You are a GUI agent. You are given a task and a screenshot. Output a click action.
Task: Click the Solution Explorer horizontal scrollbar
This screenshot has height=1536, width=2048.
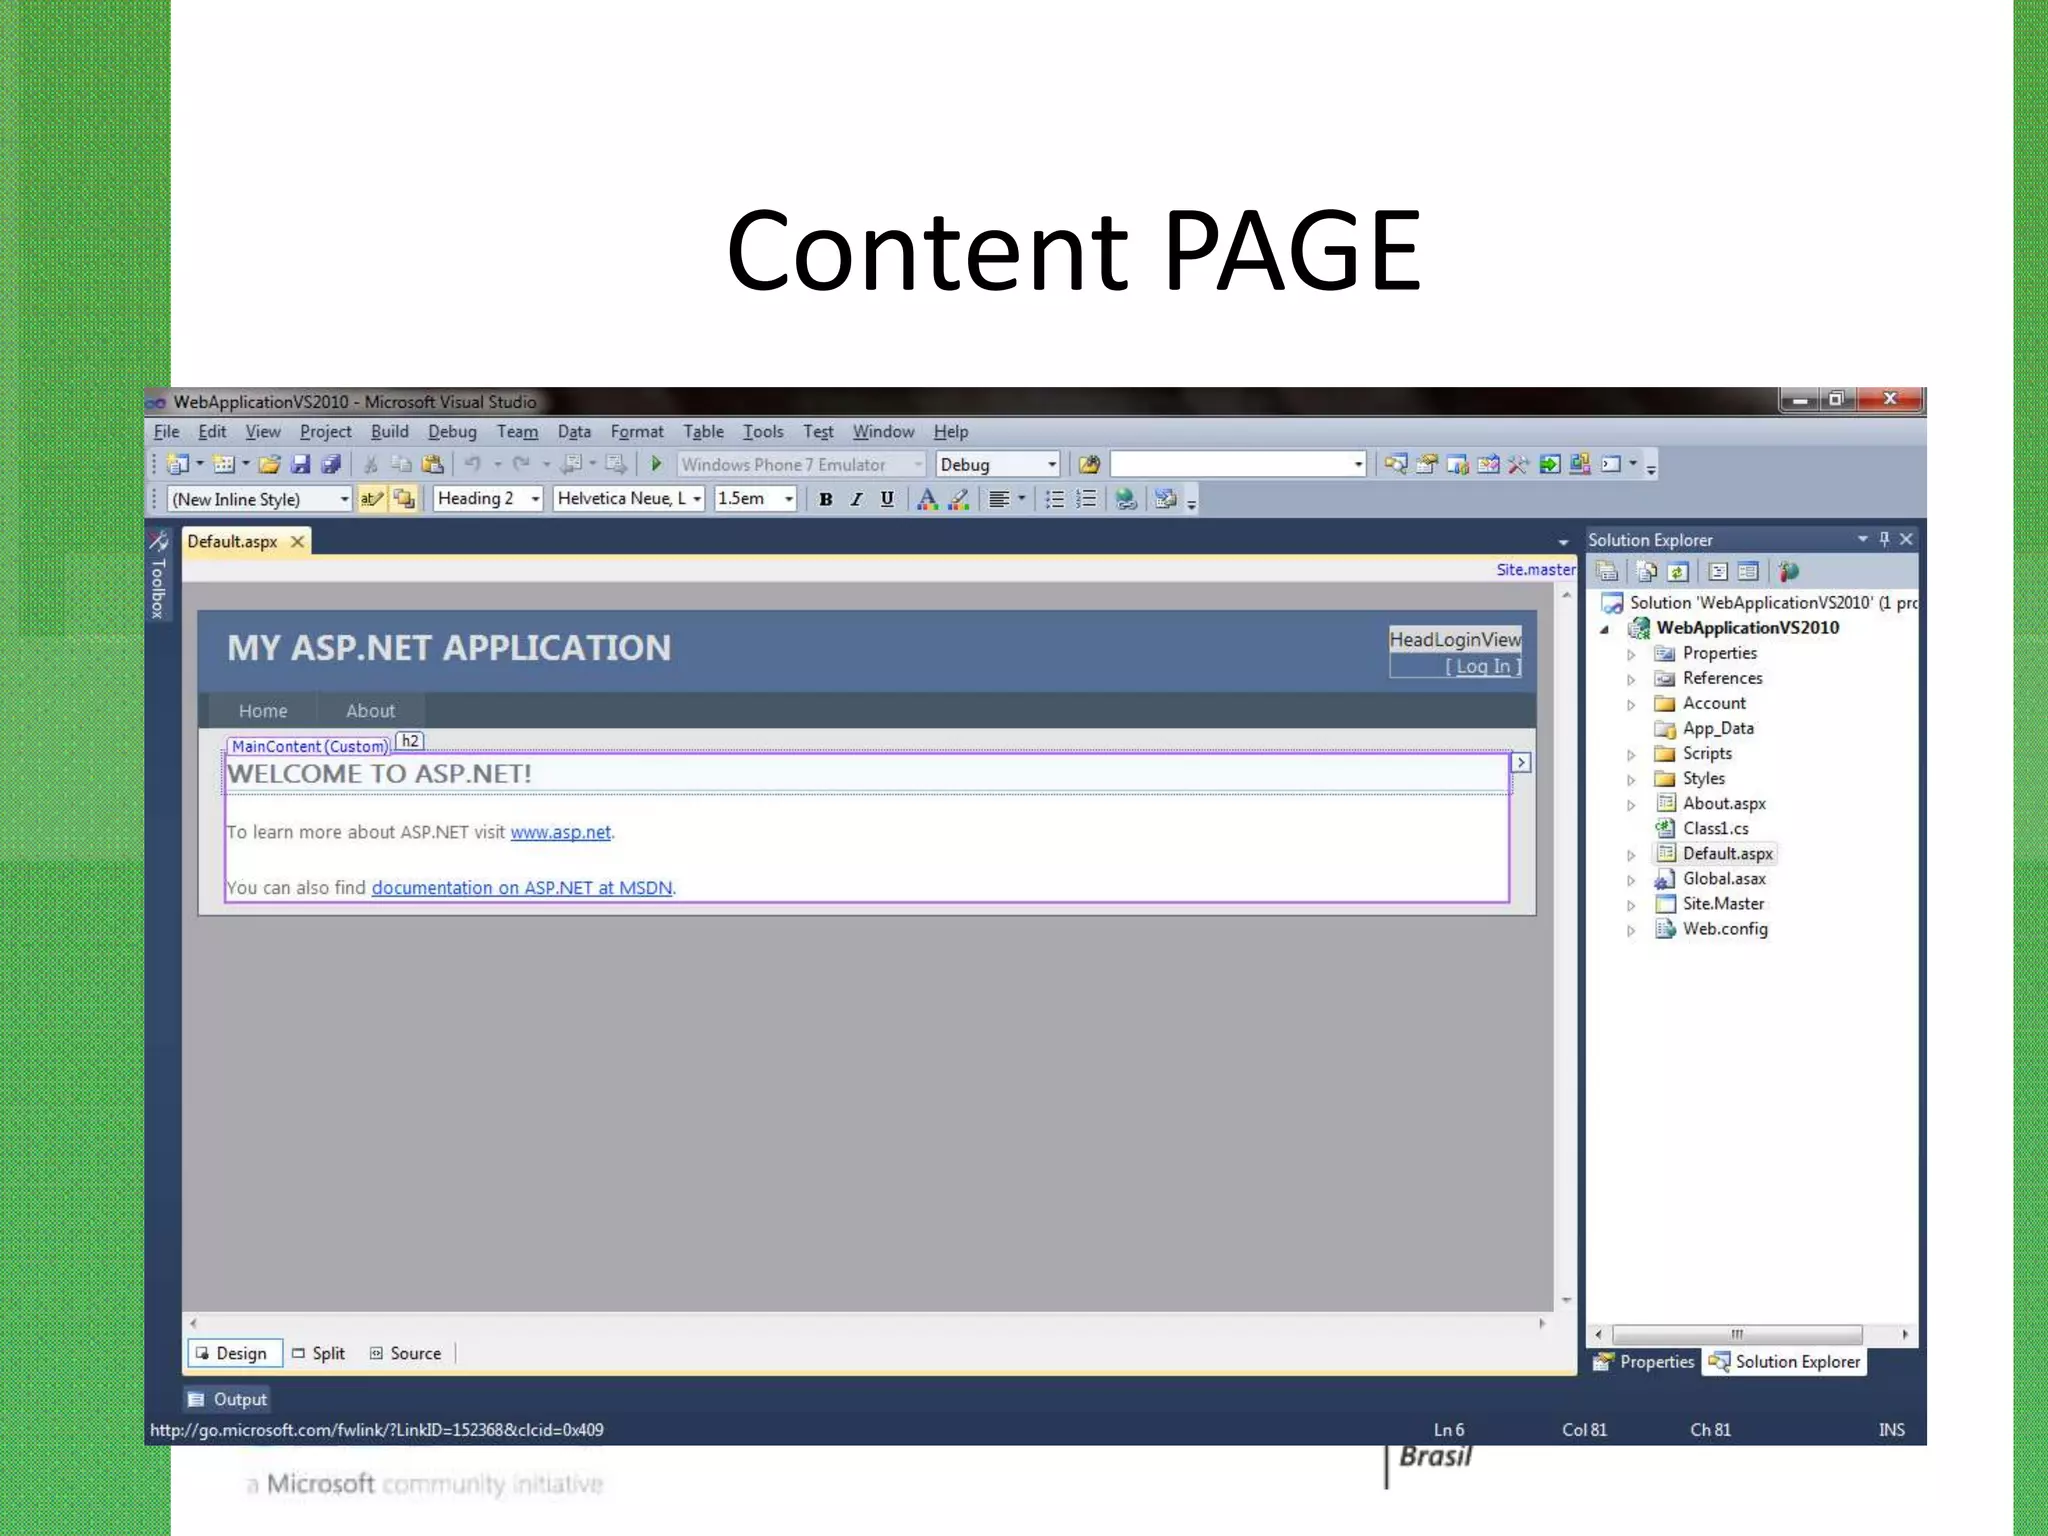pyautogui.click(x=1737, y=1334)
